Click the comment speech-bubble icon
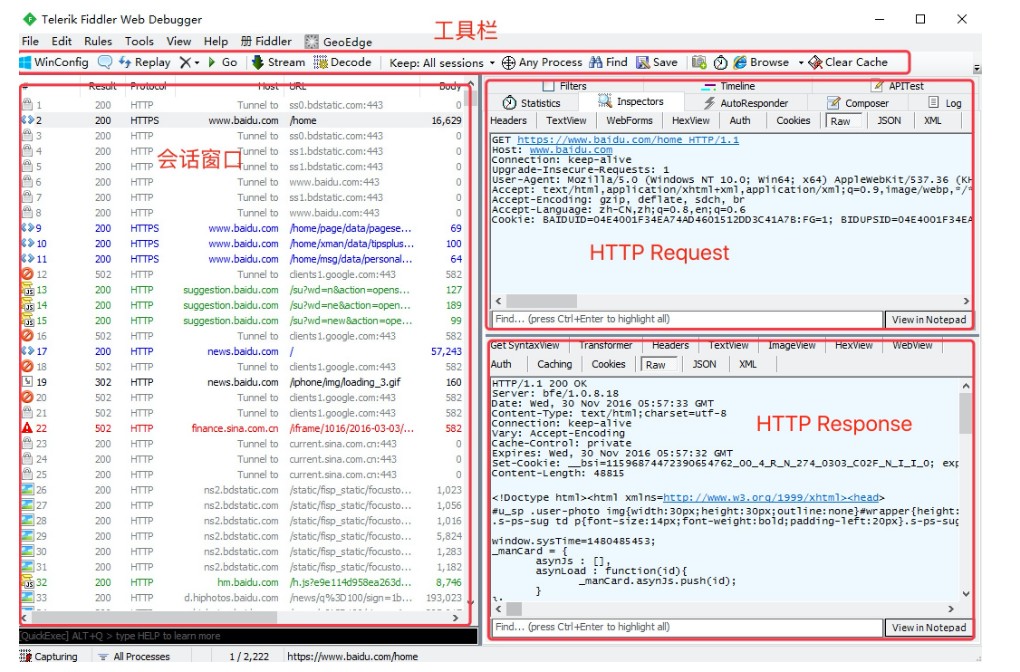The width and height of the screenshot is (1020, 672). [x=105, y=62]
